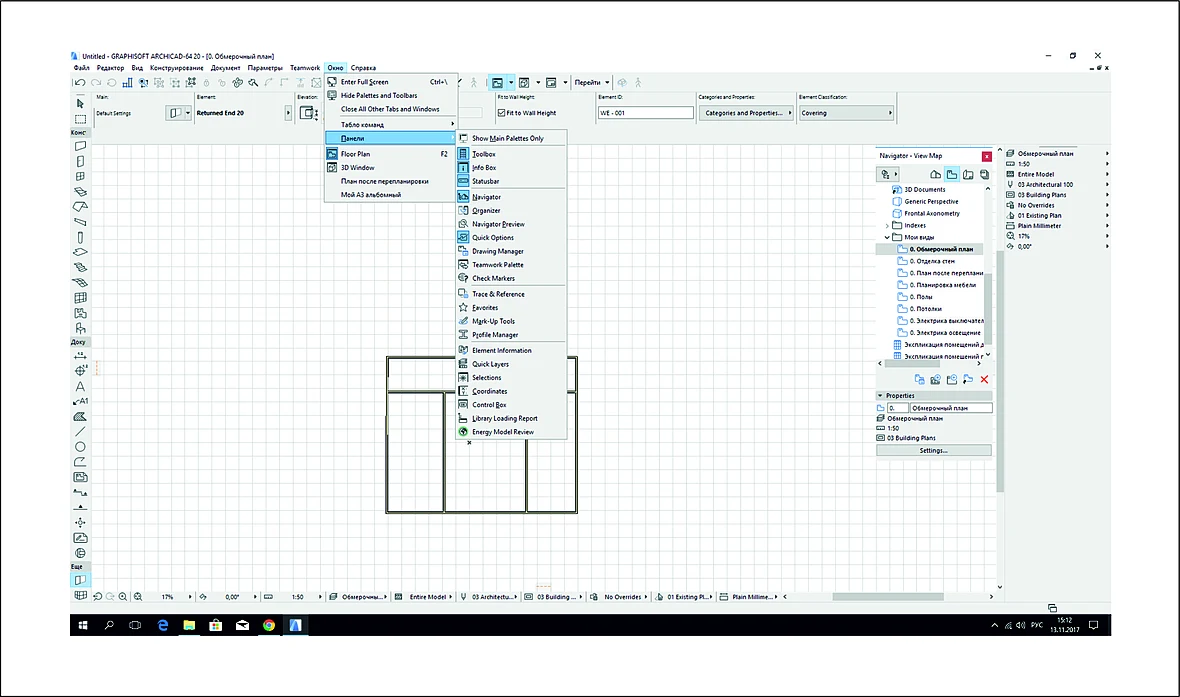Click the Element ID field WE - 001
The height and width of the screenshot is (697, 1180).
click(646, 113)
